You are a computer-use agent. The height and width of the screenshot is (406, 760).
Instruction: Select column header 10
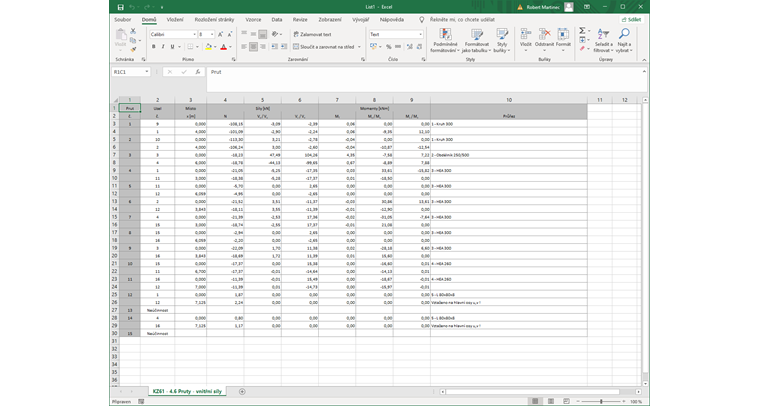point(509,100)
